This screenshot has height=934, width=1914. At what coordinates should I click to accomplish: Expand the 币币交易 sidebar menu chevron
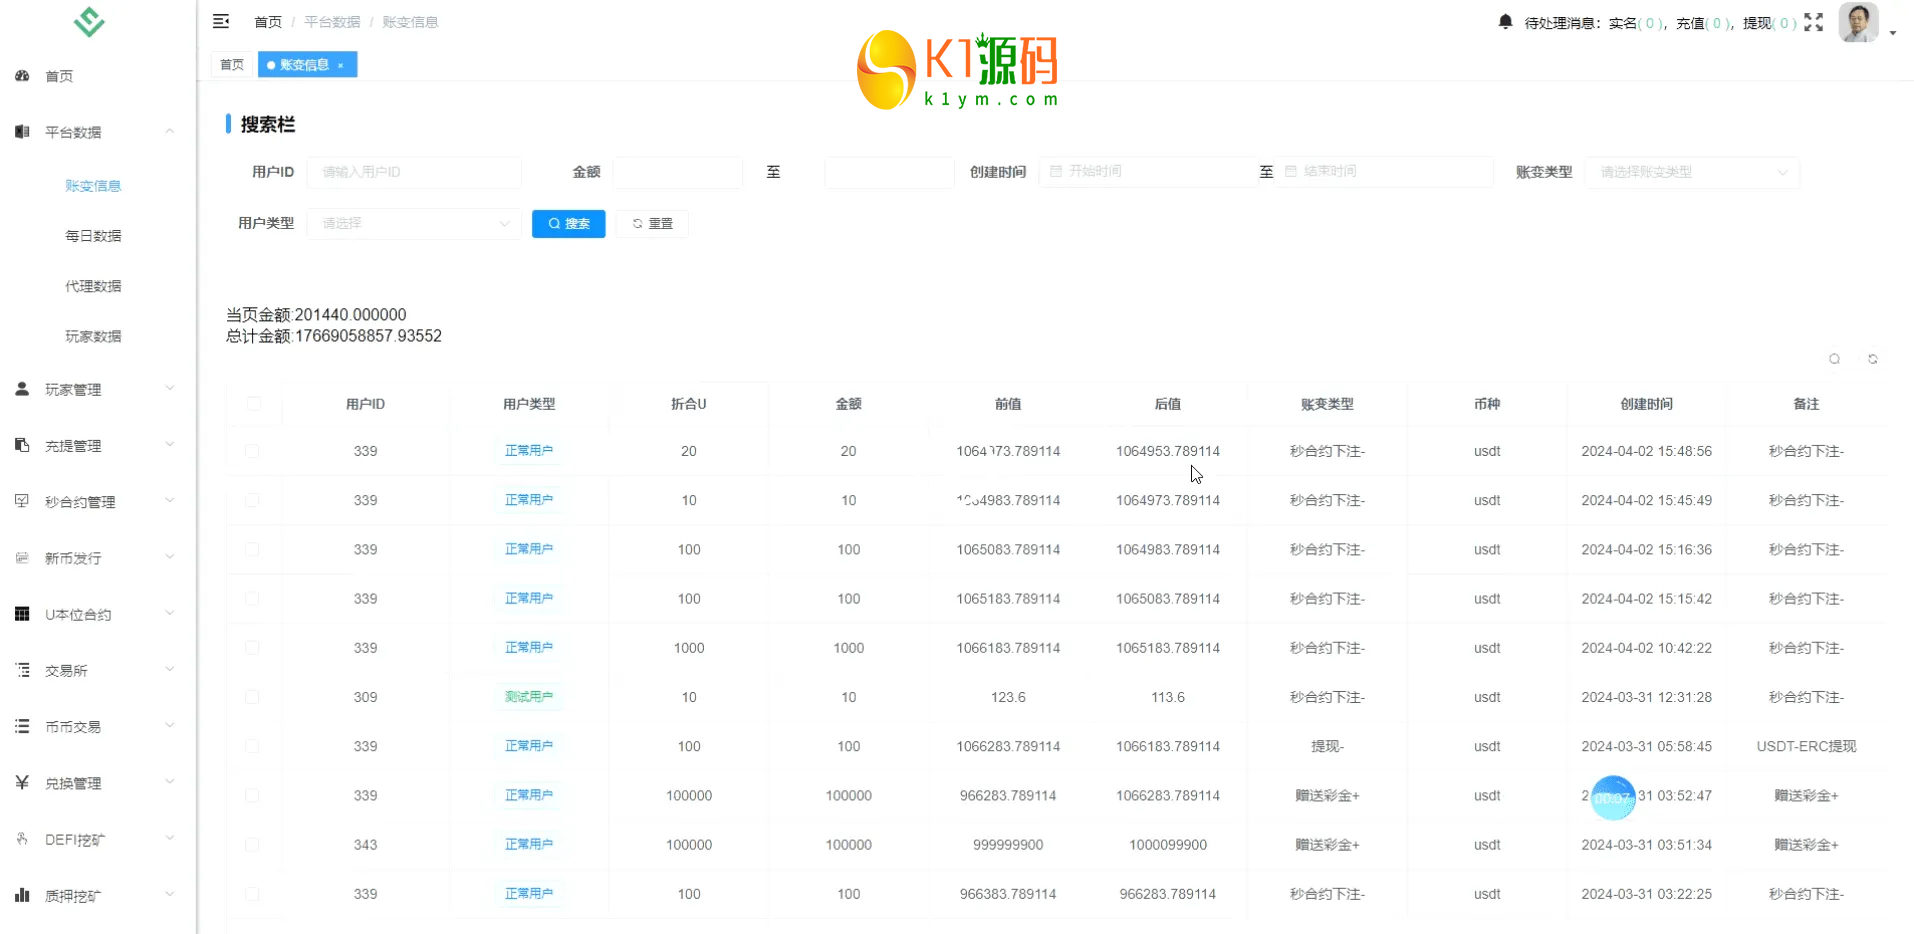(169, 726)
